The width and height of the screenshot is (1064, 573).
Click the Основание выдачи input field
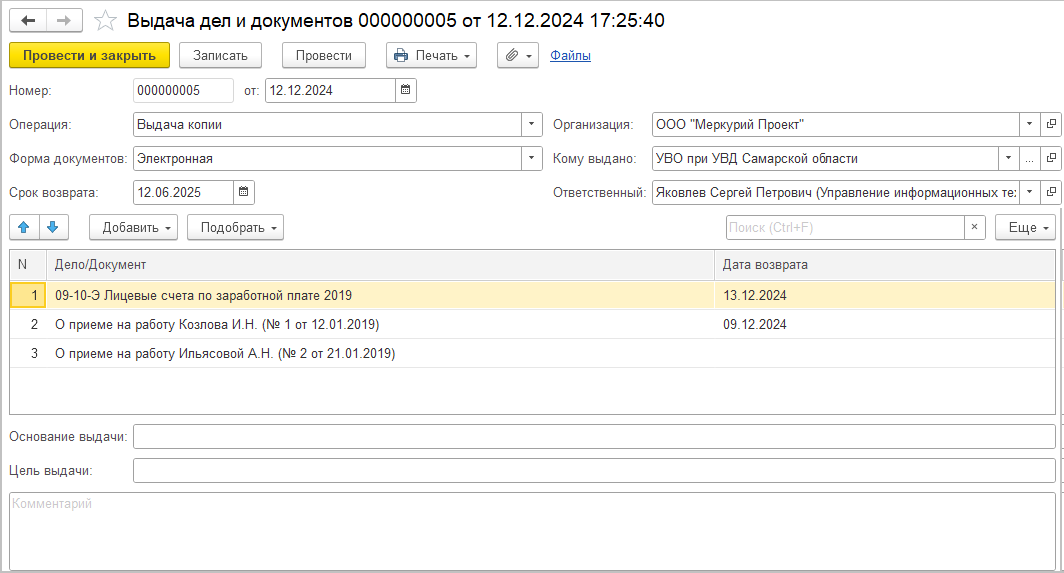tap(594, 437)
